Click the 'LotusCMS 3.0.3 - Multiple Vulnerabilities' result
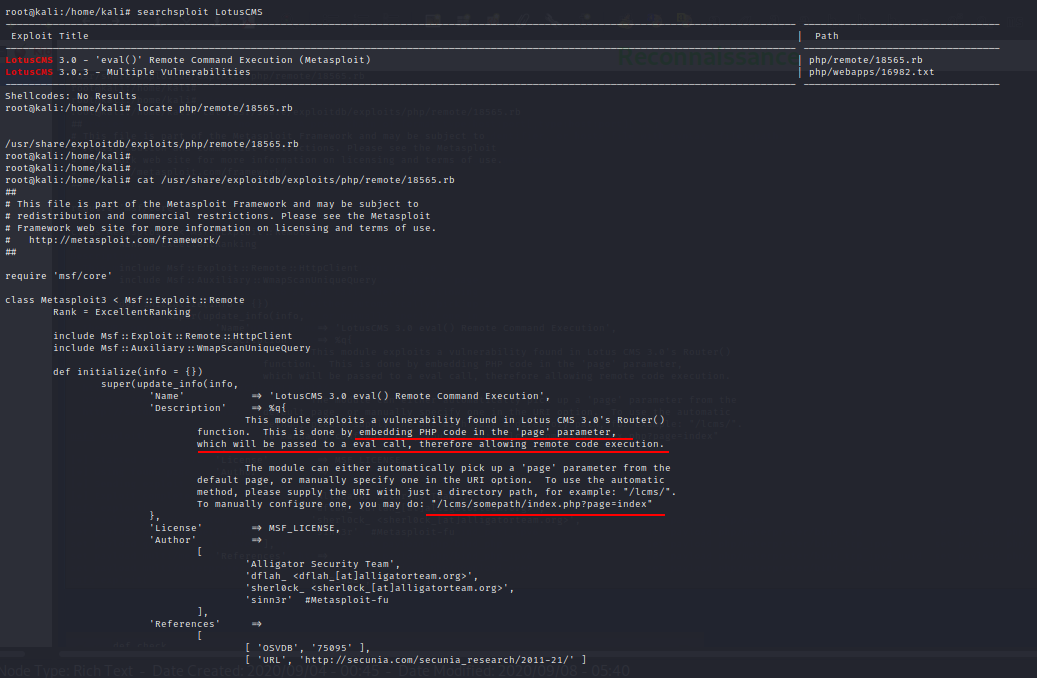The image size is (1037, 678). tap(128, 72)
